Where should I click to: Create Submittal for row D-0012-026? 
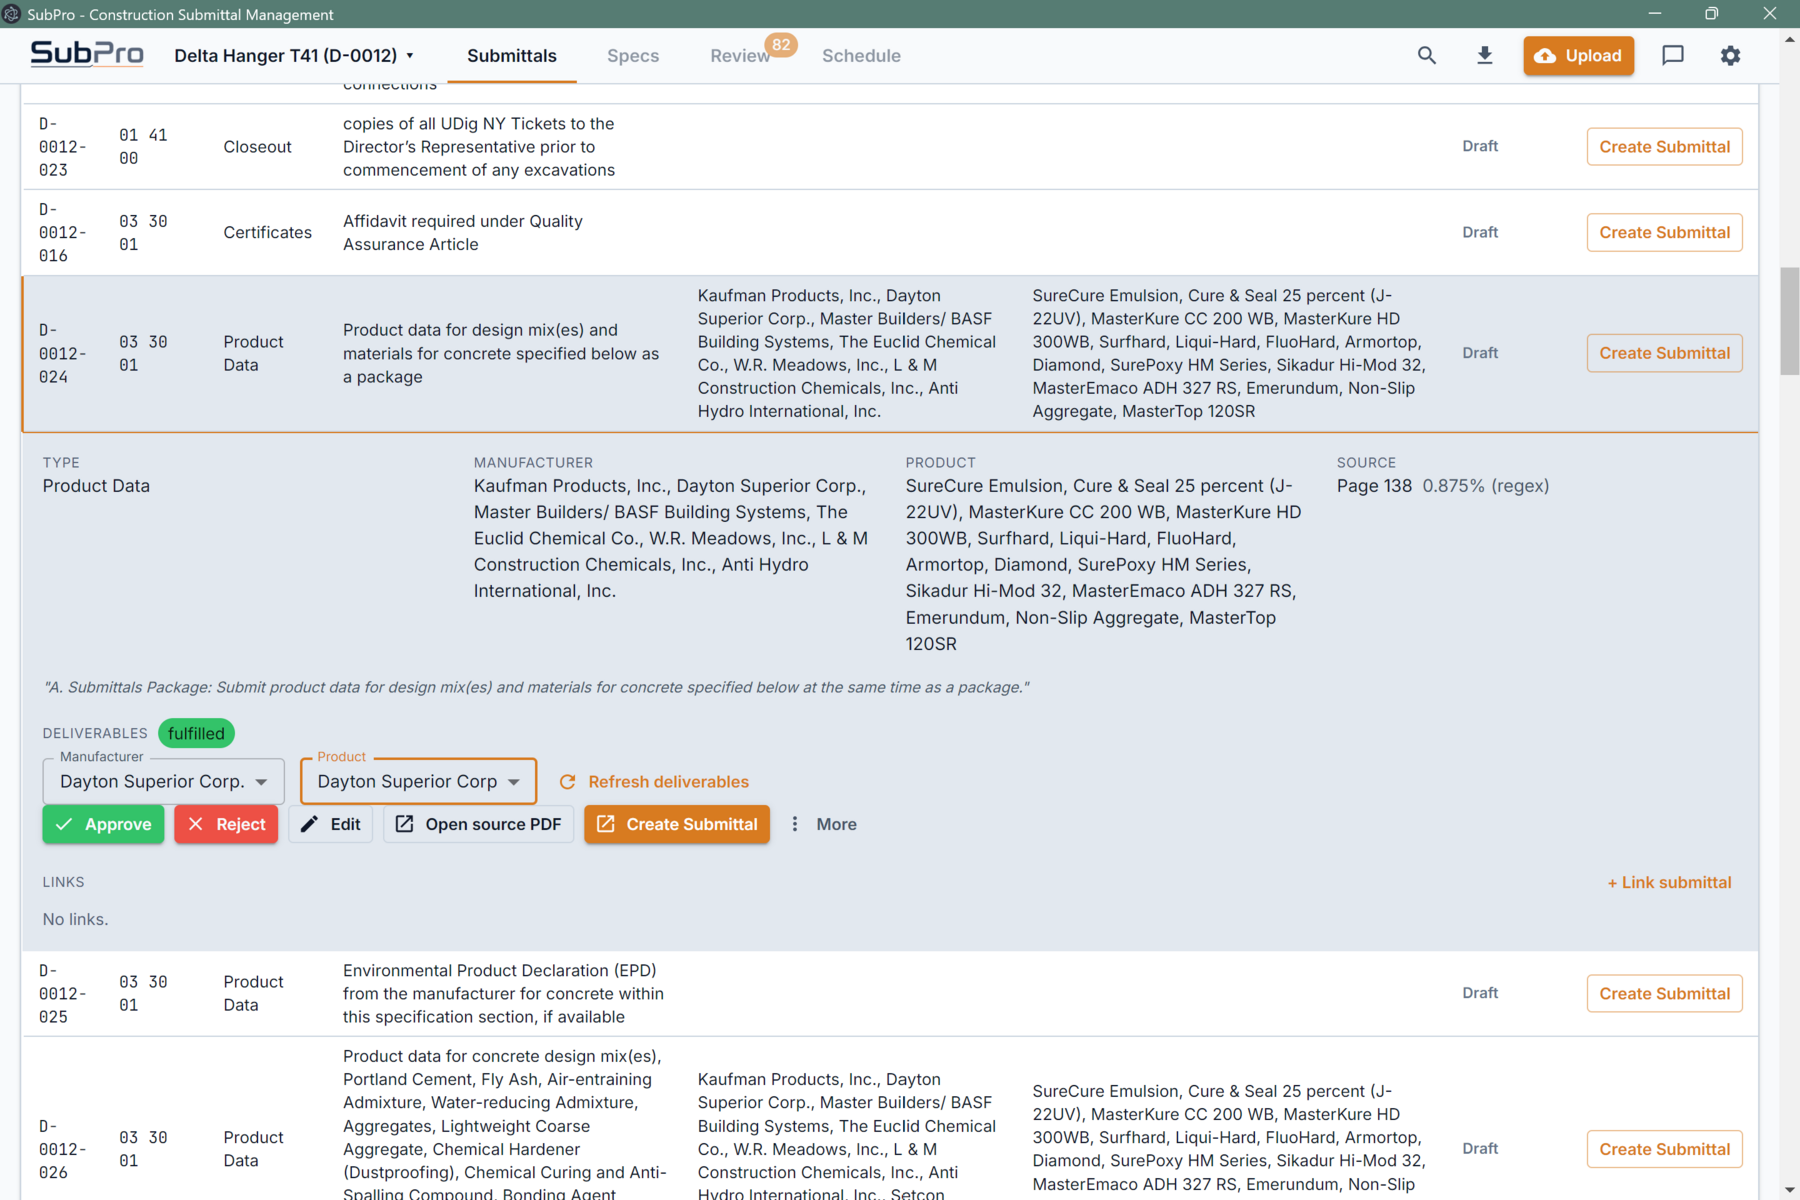tap(1664, 1149)
